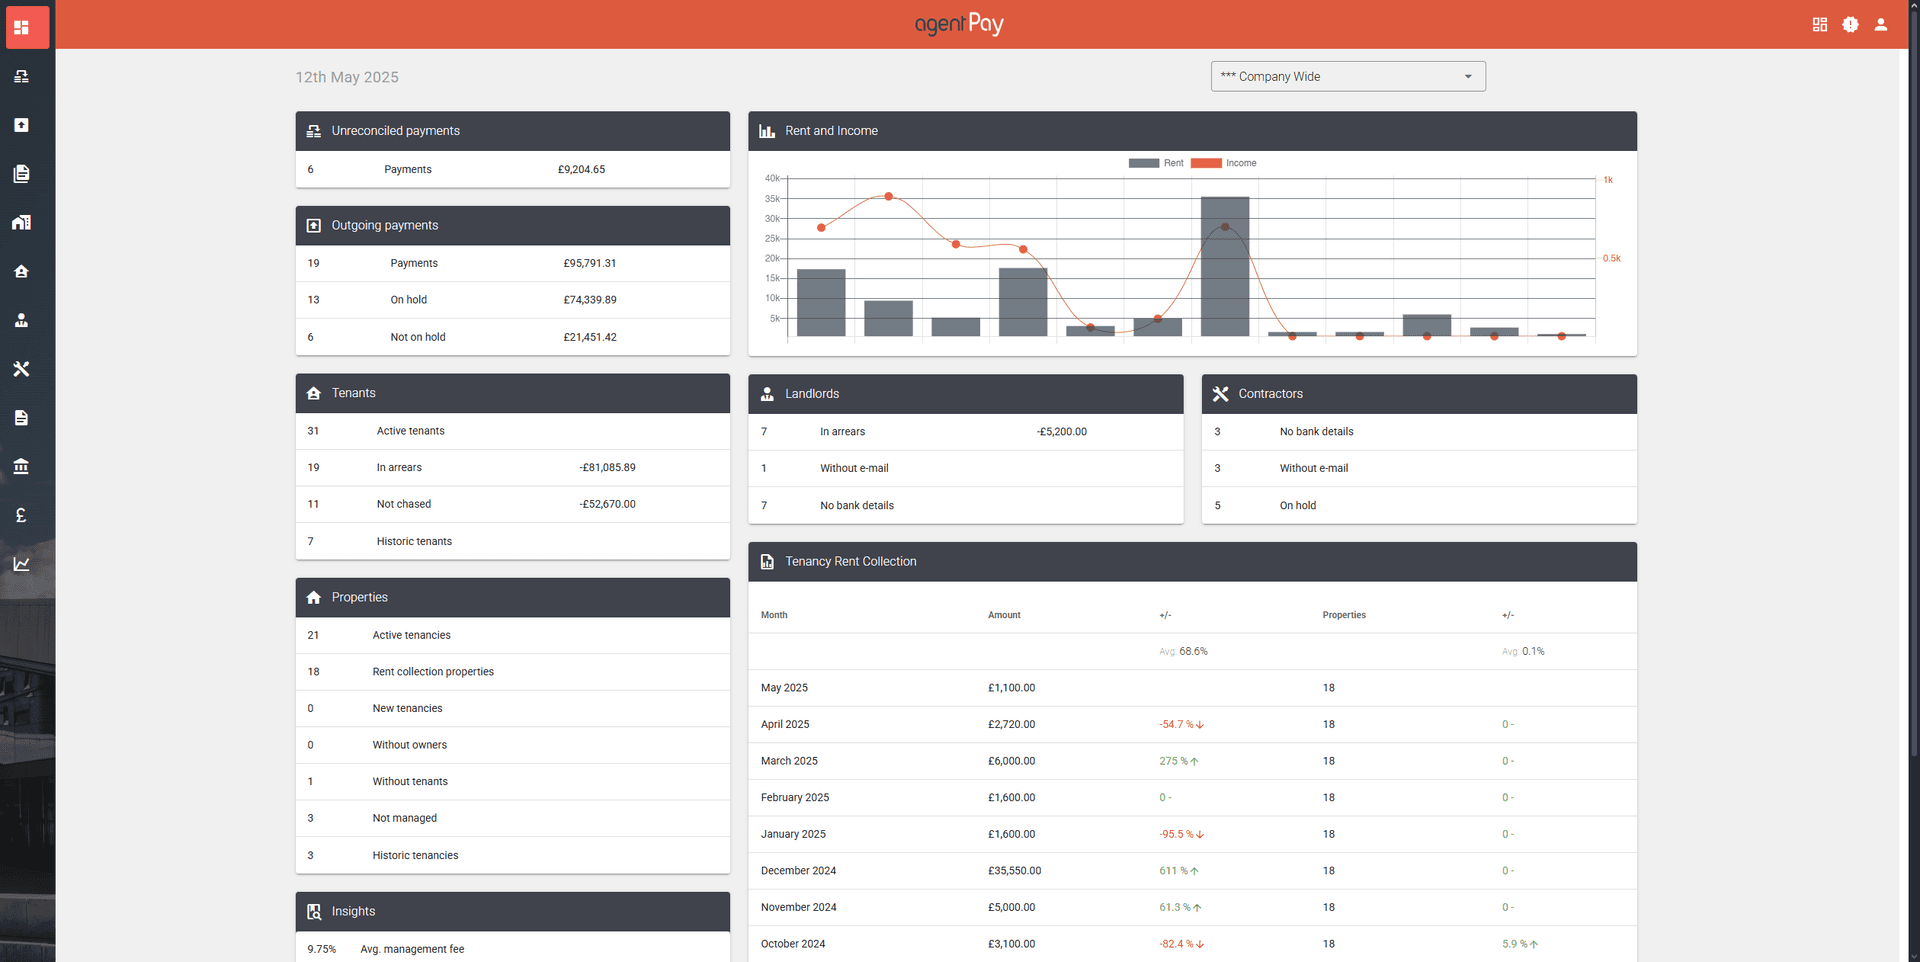Select the active dashboard icon in sidebar
This screenshot has height=962, width=1920.
pyautogui.click(x=26, y=27)
